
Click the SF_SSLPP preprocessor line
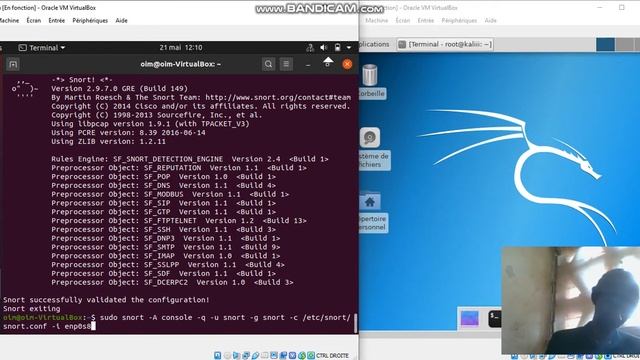point(168,265)
